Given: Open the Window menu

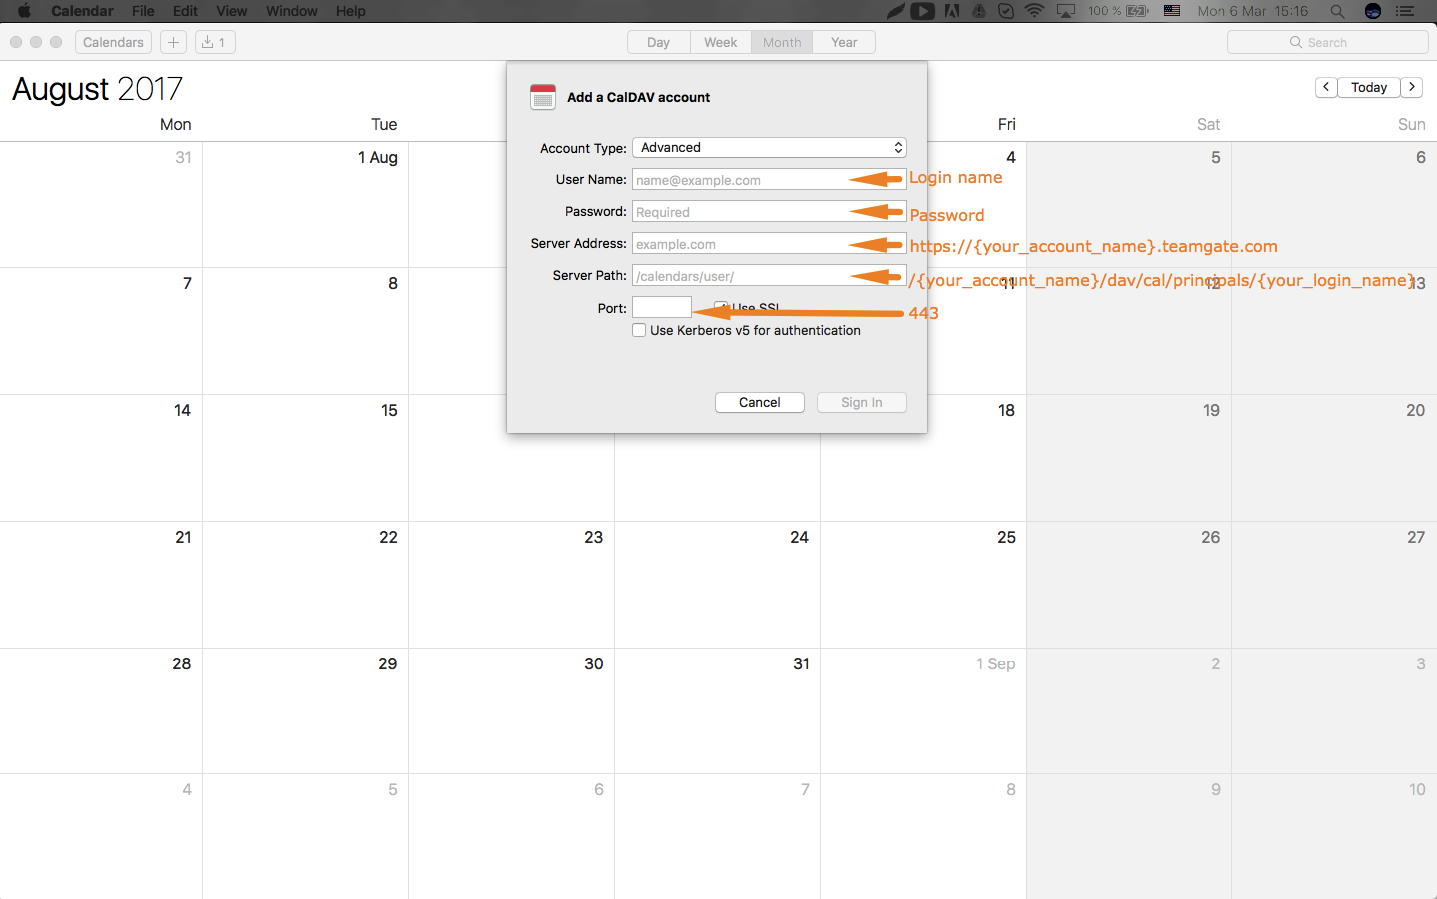Looking at the screenshot, I should (291, 11).
